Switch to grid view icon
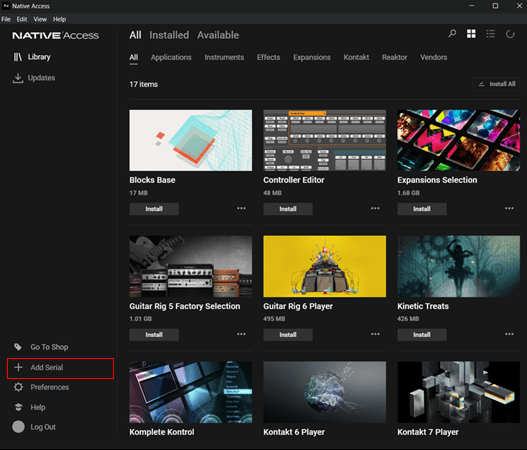This screenshot has height=450, width=527. (x=471, y=34)
